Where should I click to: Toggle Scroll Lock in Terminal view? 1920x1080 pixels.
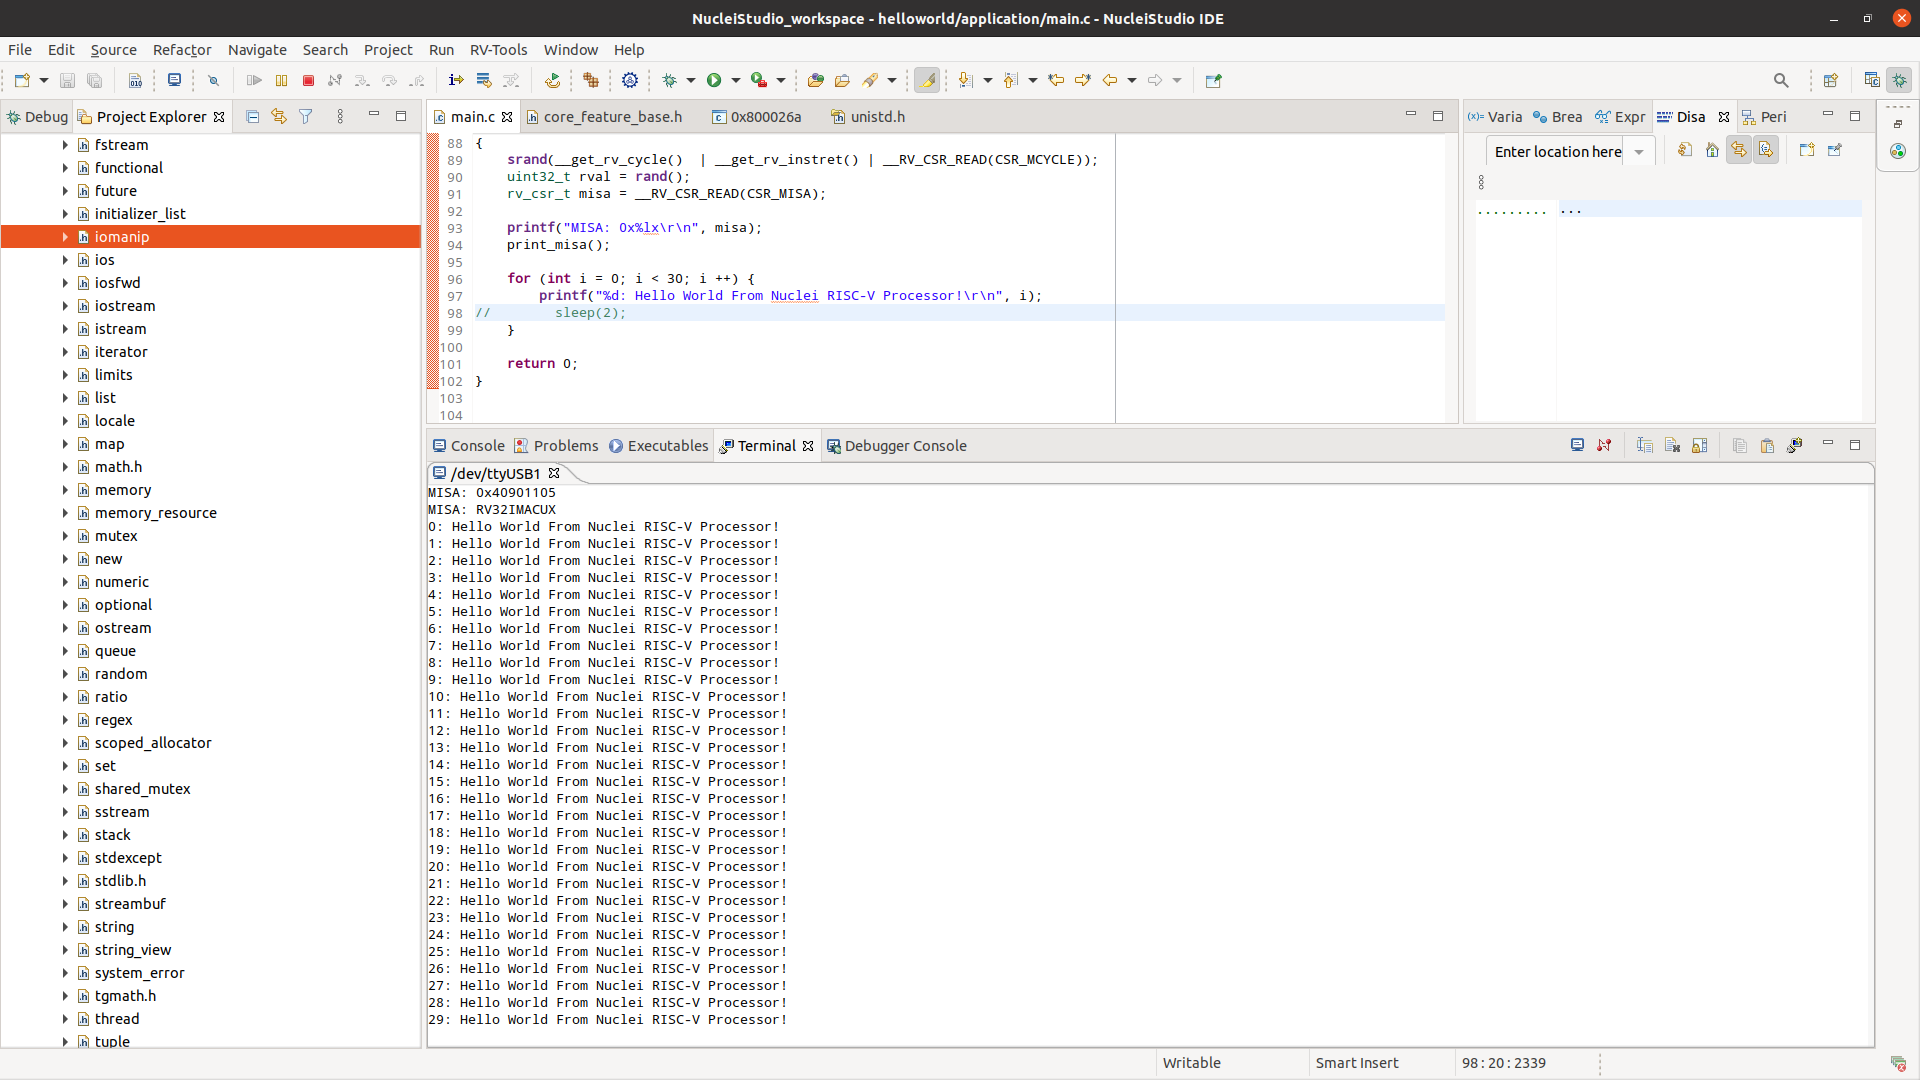(1699, 445)
